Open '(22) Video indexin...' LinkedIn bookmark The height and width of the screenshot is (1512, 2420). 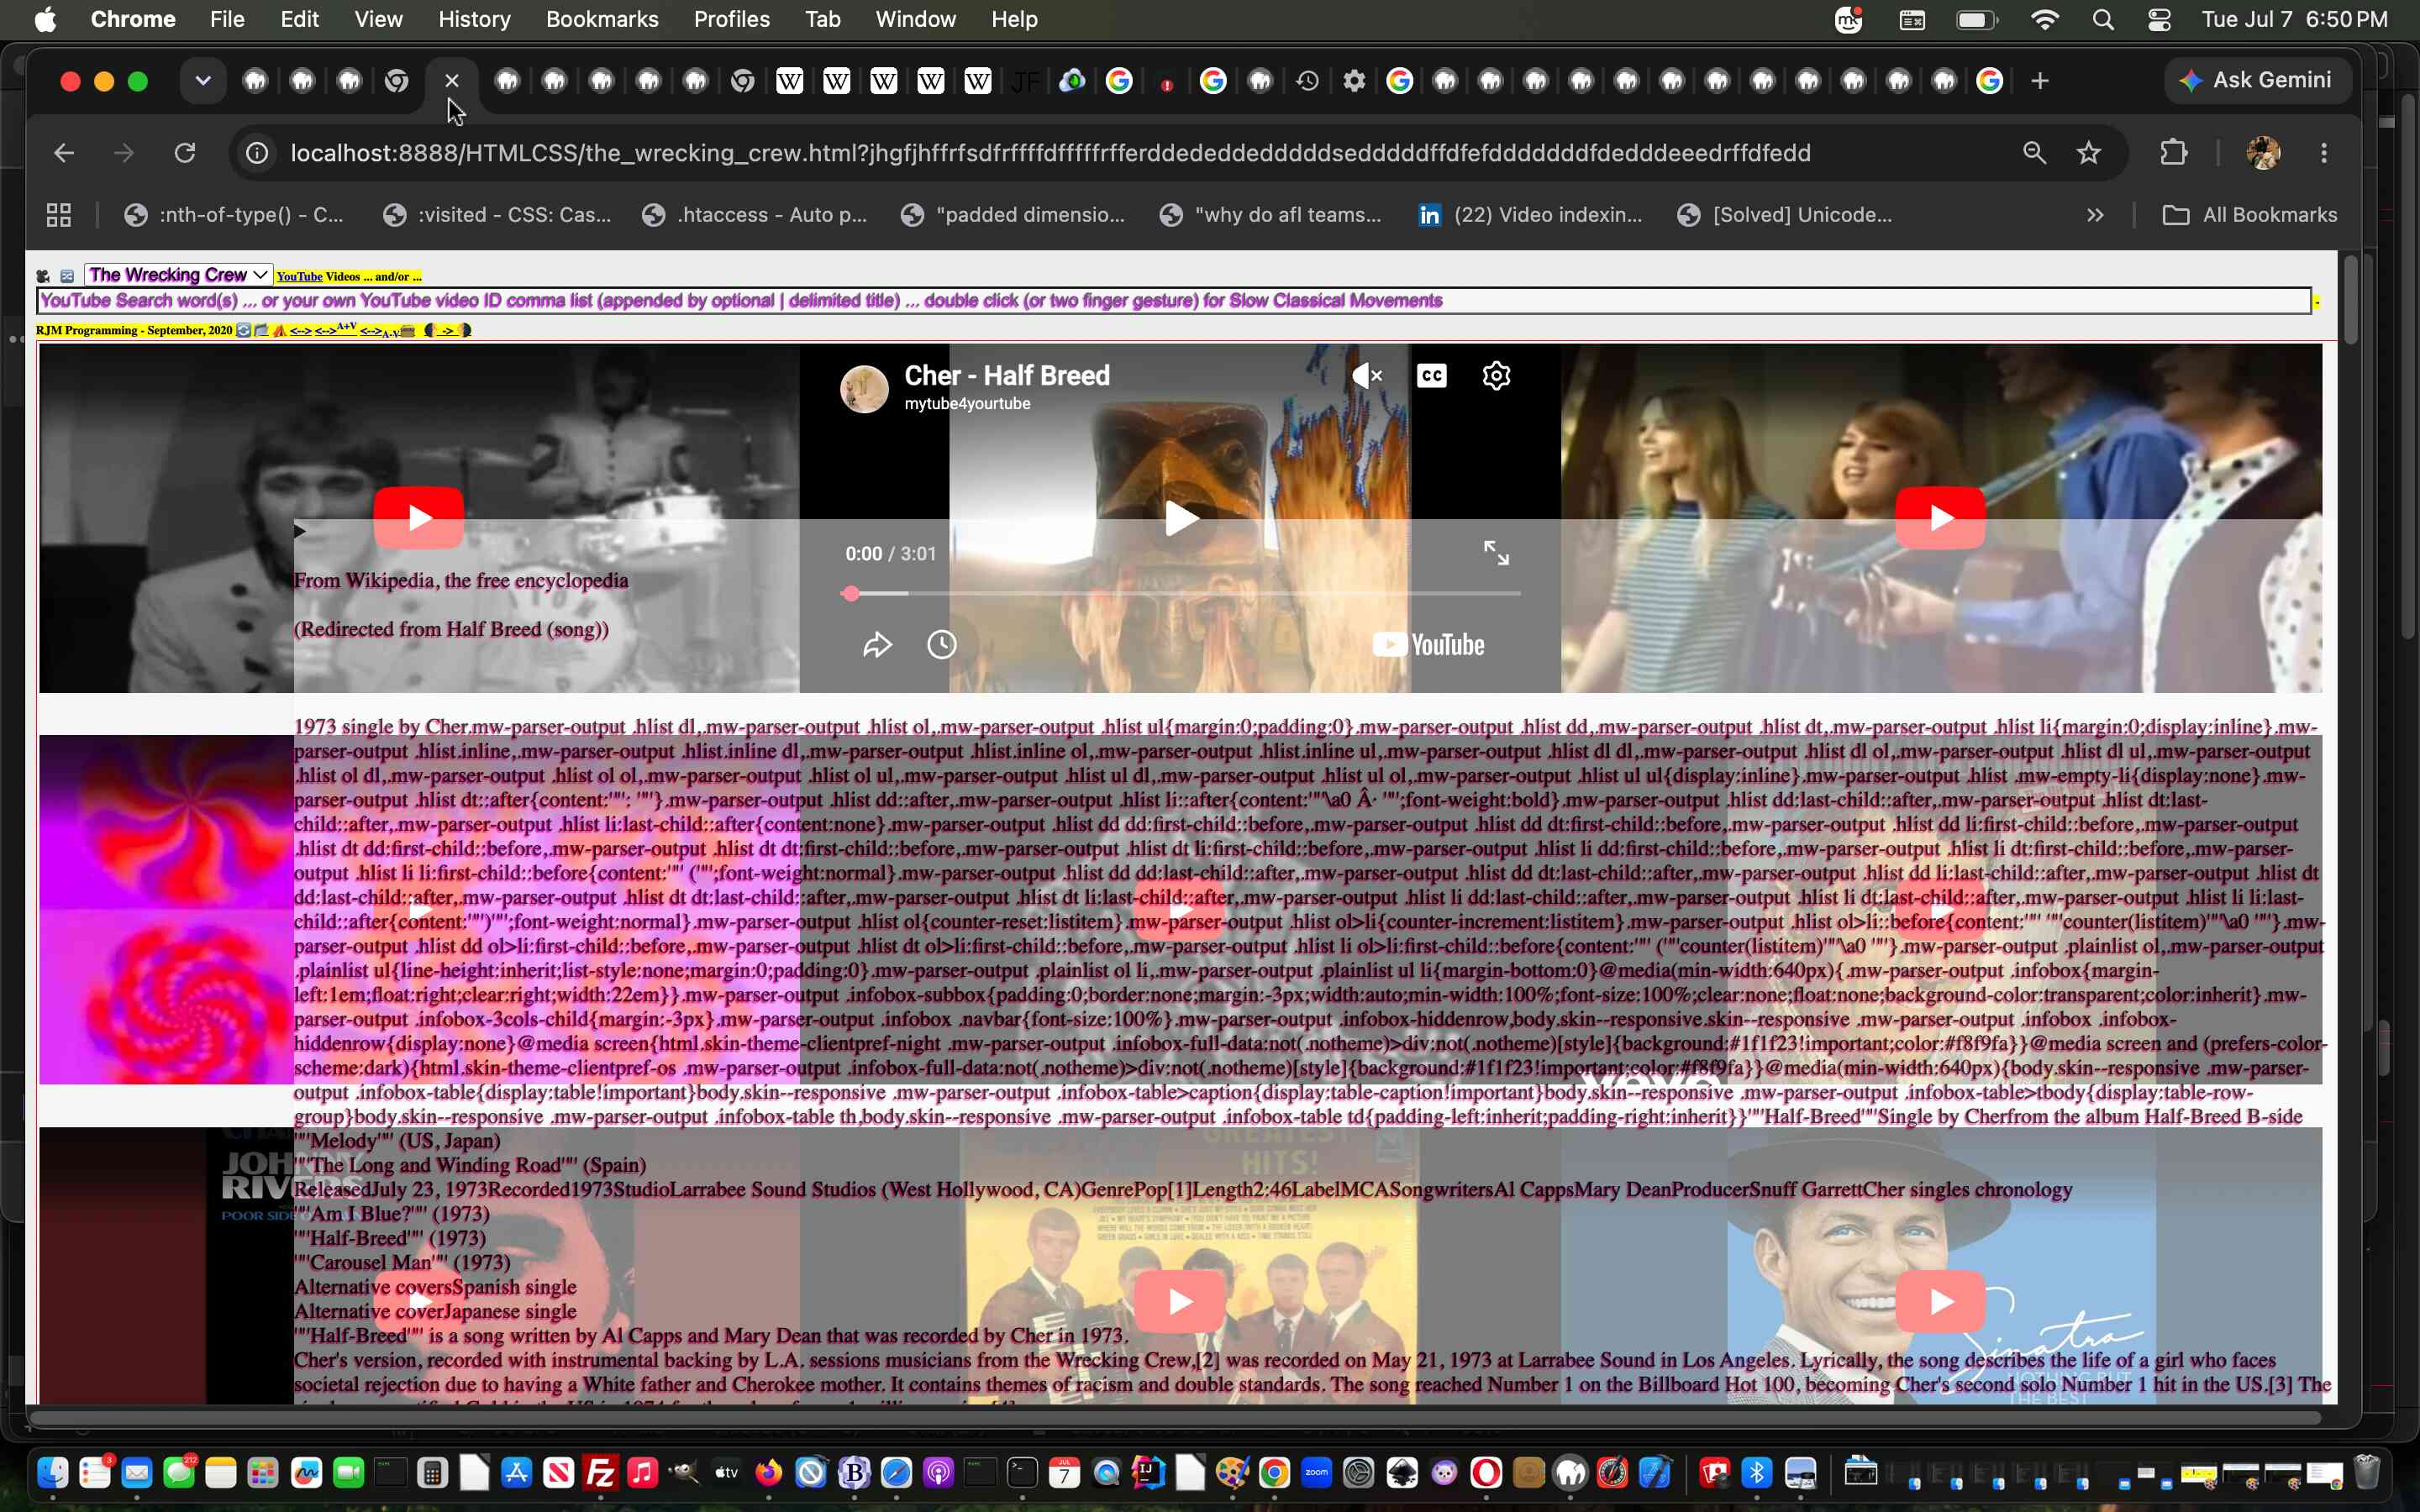(1531, 215)
